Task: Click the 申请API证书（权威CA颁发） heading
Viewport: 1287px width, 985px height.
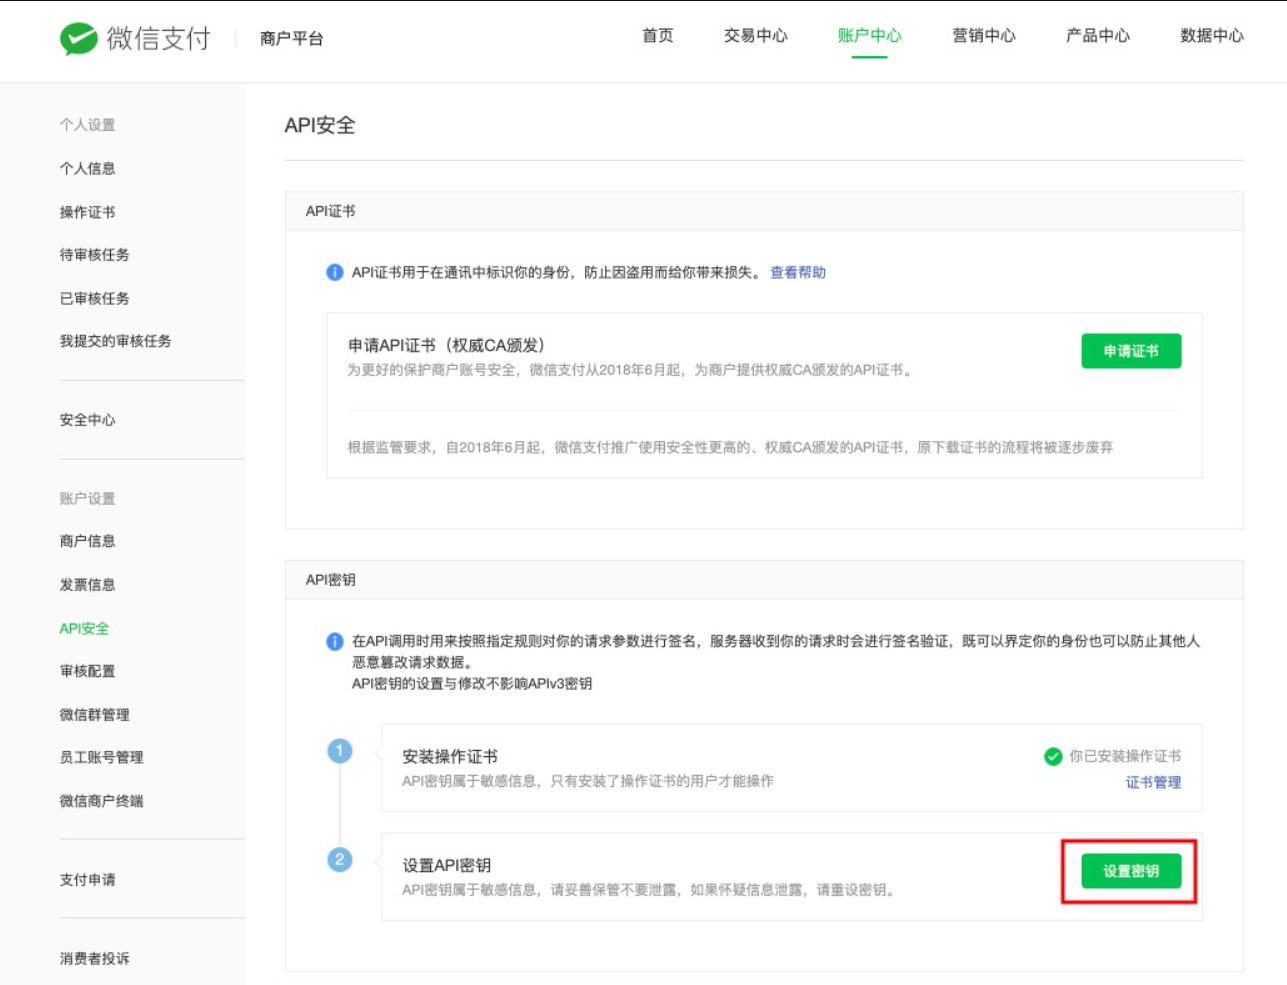Action: 447,345
